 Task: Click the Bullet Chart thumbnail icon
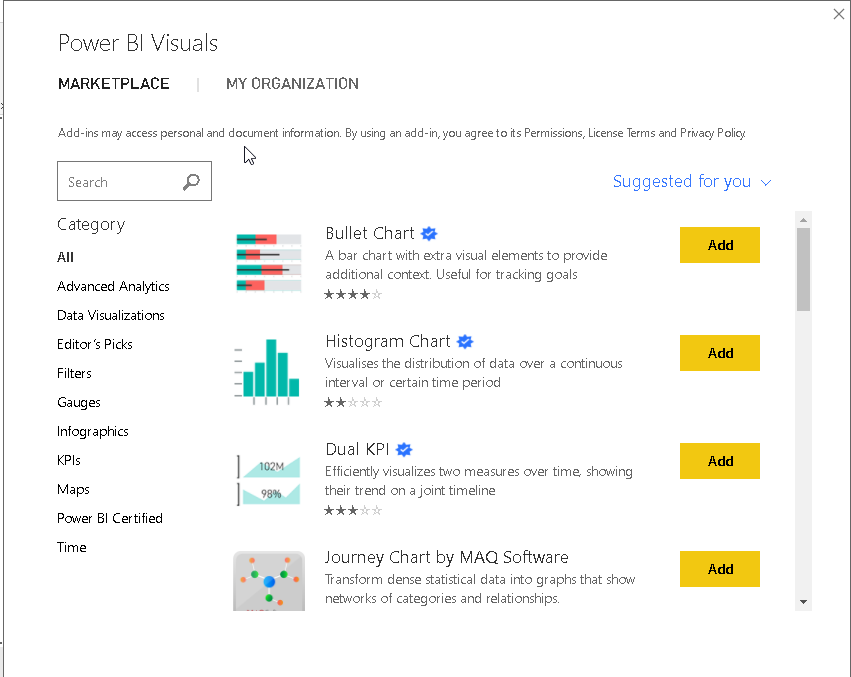click(268, 262)
